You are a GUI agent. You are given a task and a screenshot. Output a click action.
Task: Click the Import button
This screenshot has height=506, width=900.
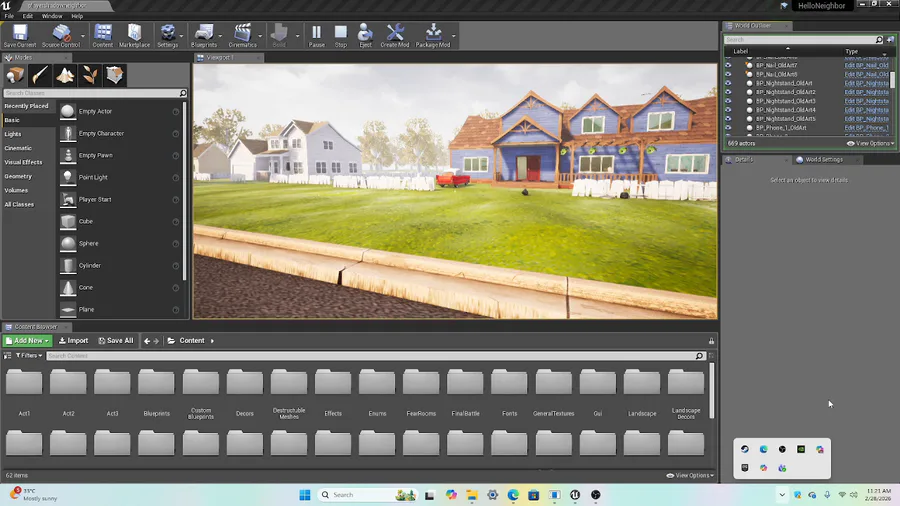(73, 341)
